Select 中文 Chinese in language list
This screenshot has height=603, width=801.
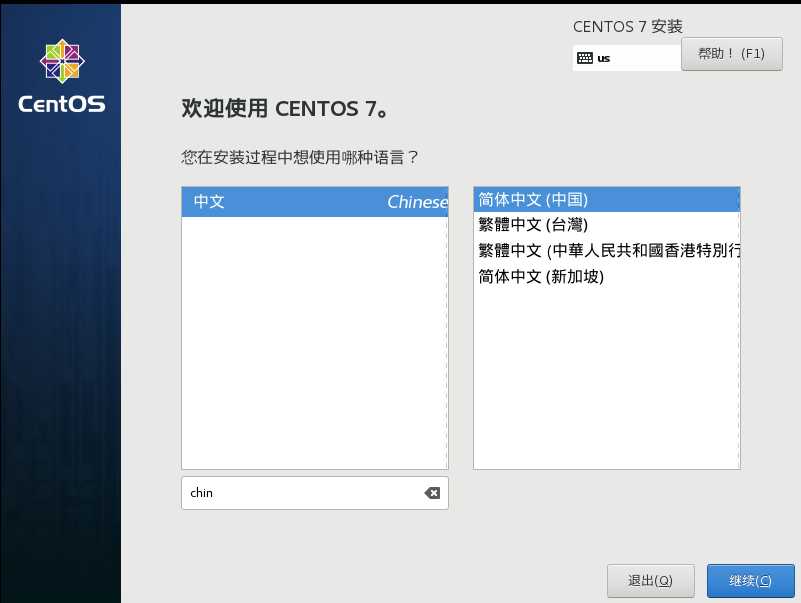coord(315,201)
